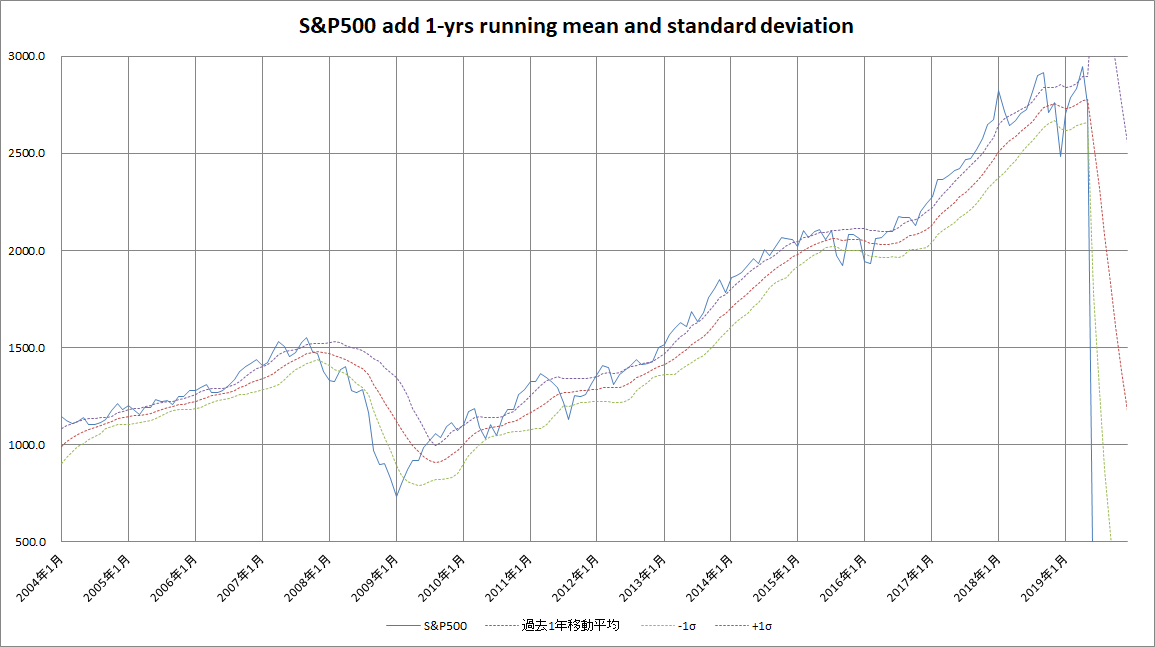This screenshot has width=1155, height=647.
Task: Click the 2011年1月 x-axis label
Action: pos(510,578)
